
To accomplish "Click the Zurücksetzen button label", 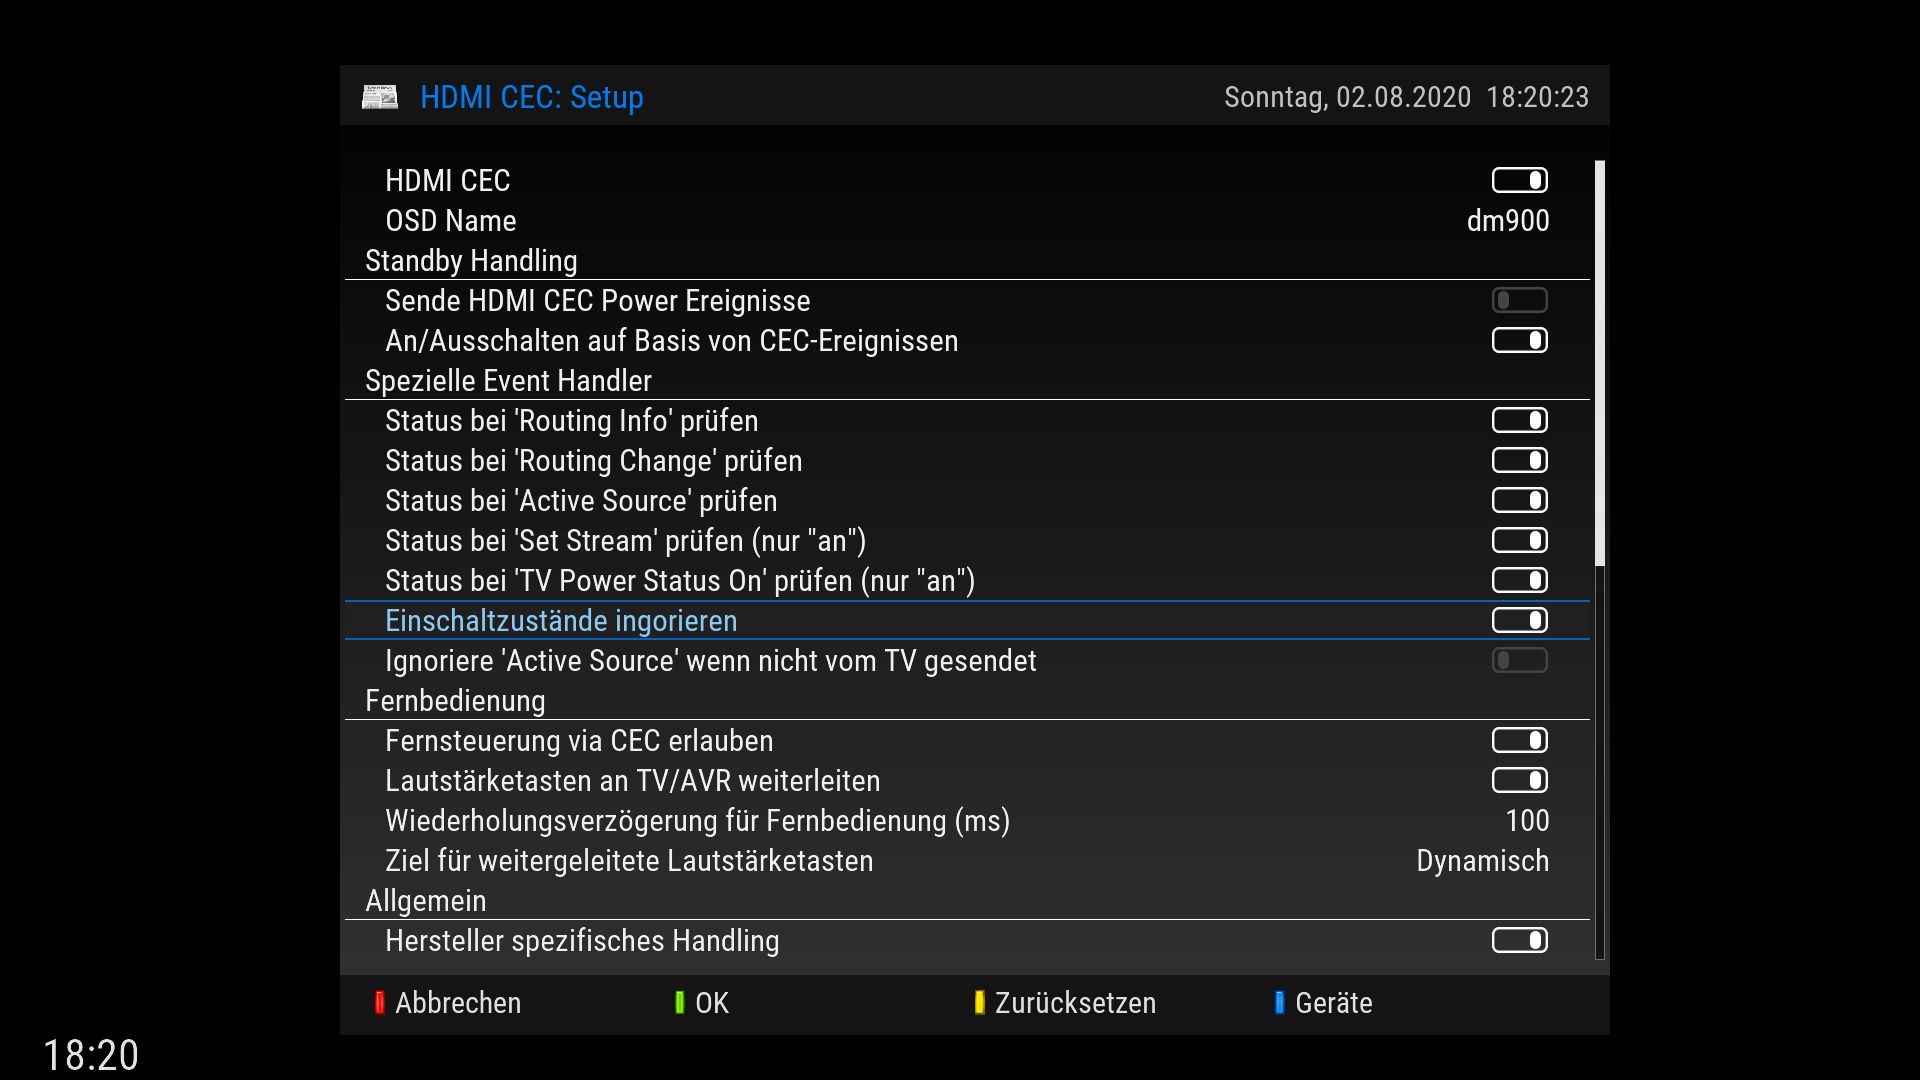I will 1075,1003.
